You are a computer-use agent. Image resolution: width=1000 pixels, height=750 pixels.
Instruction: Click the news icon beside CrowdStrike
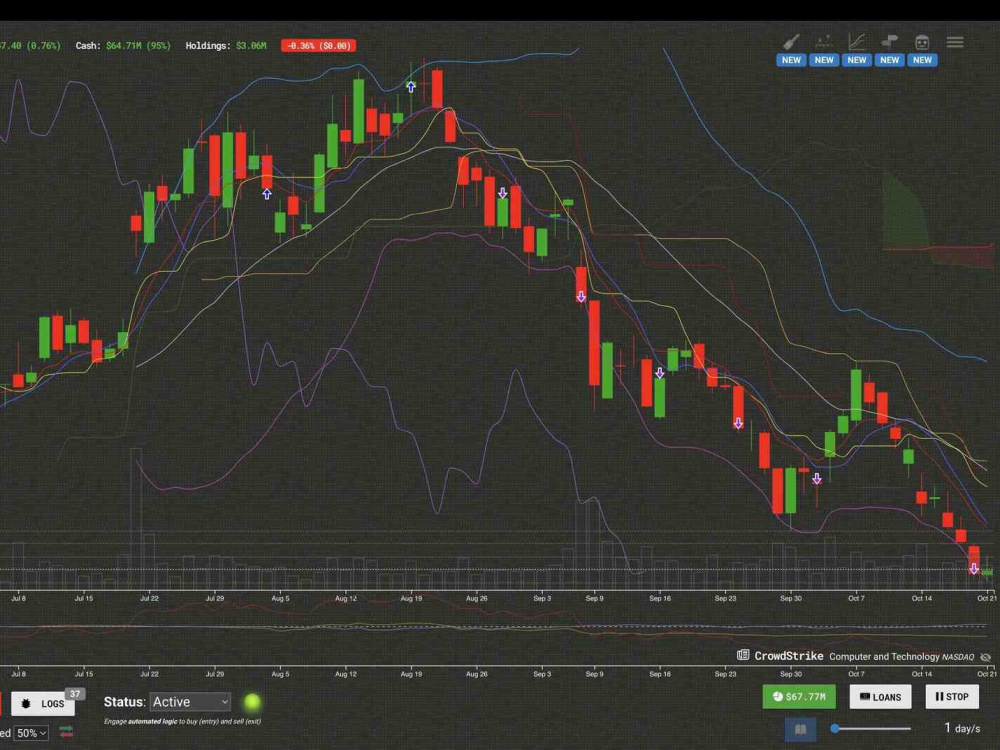click(743, 655)
